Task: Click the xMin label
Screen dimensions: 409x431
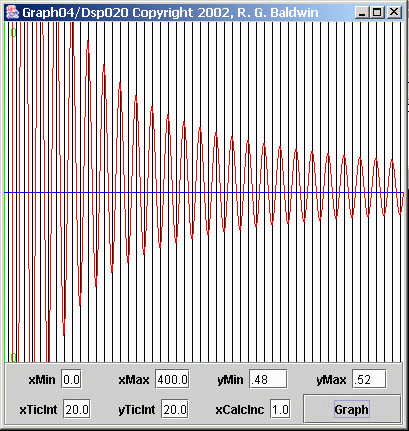Action: (x=42, y=380)
